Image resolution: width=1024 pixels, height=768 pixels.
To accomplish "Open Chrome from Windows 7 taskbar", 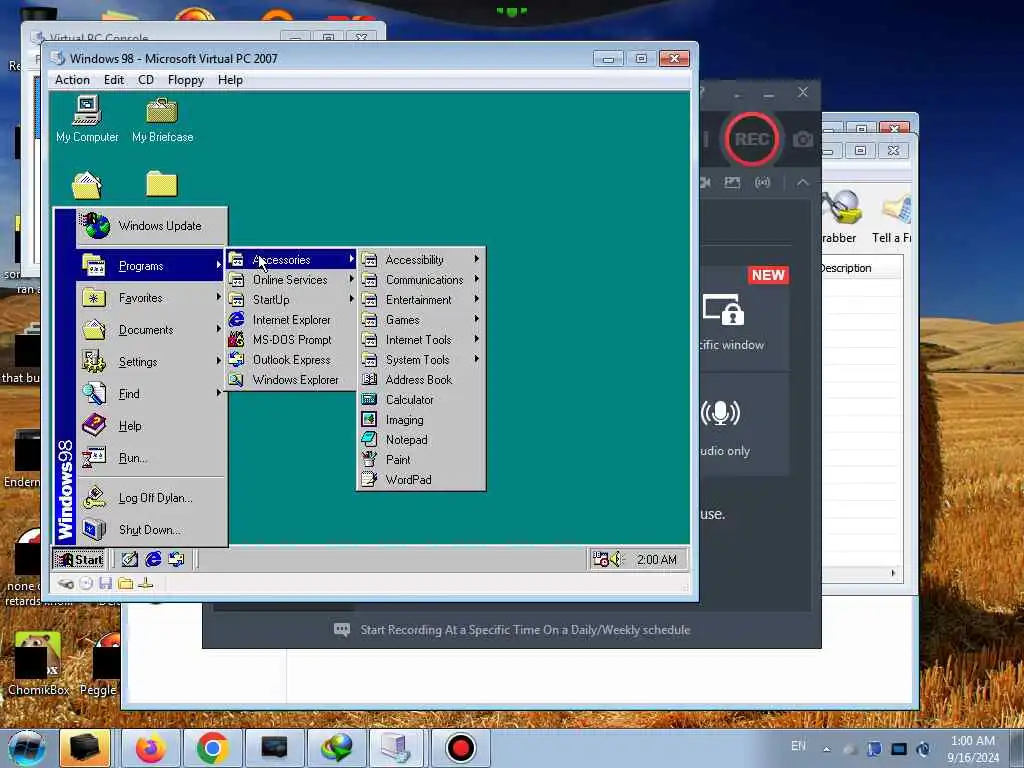I will click(212, 748).
